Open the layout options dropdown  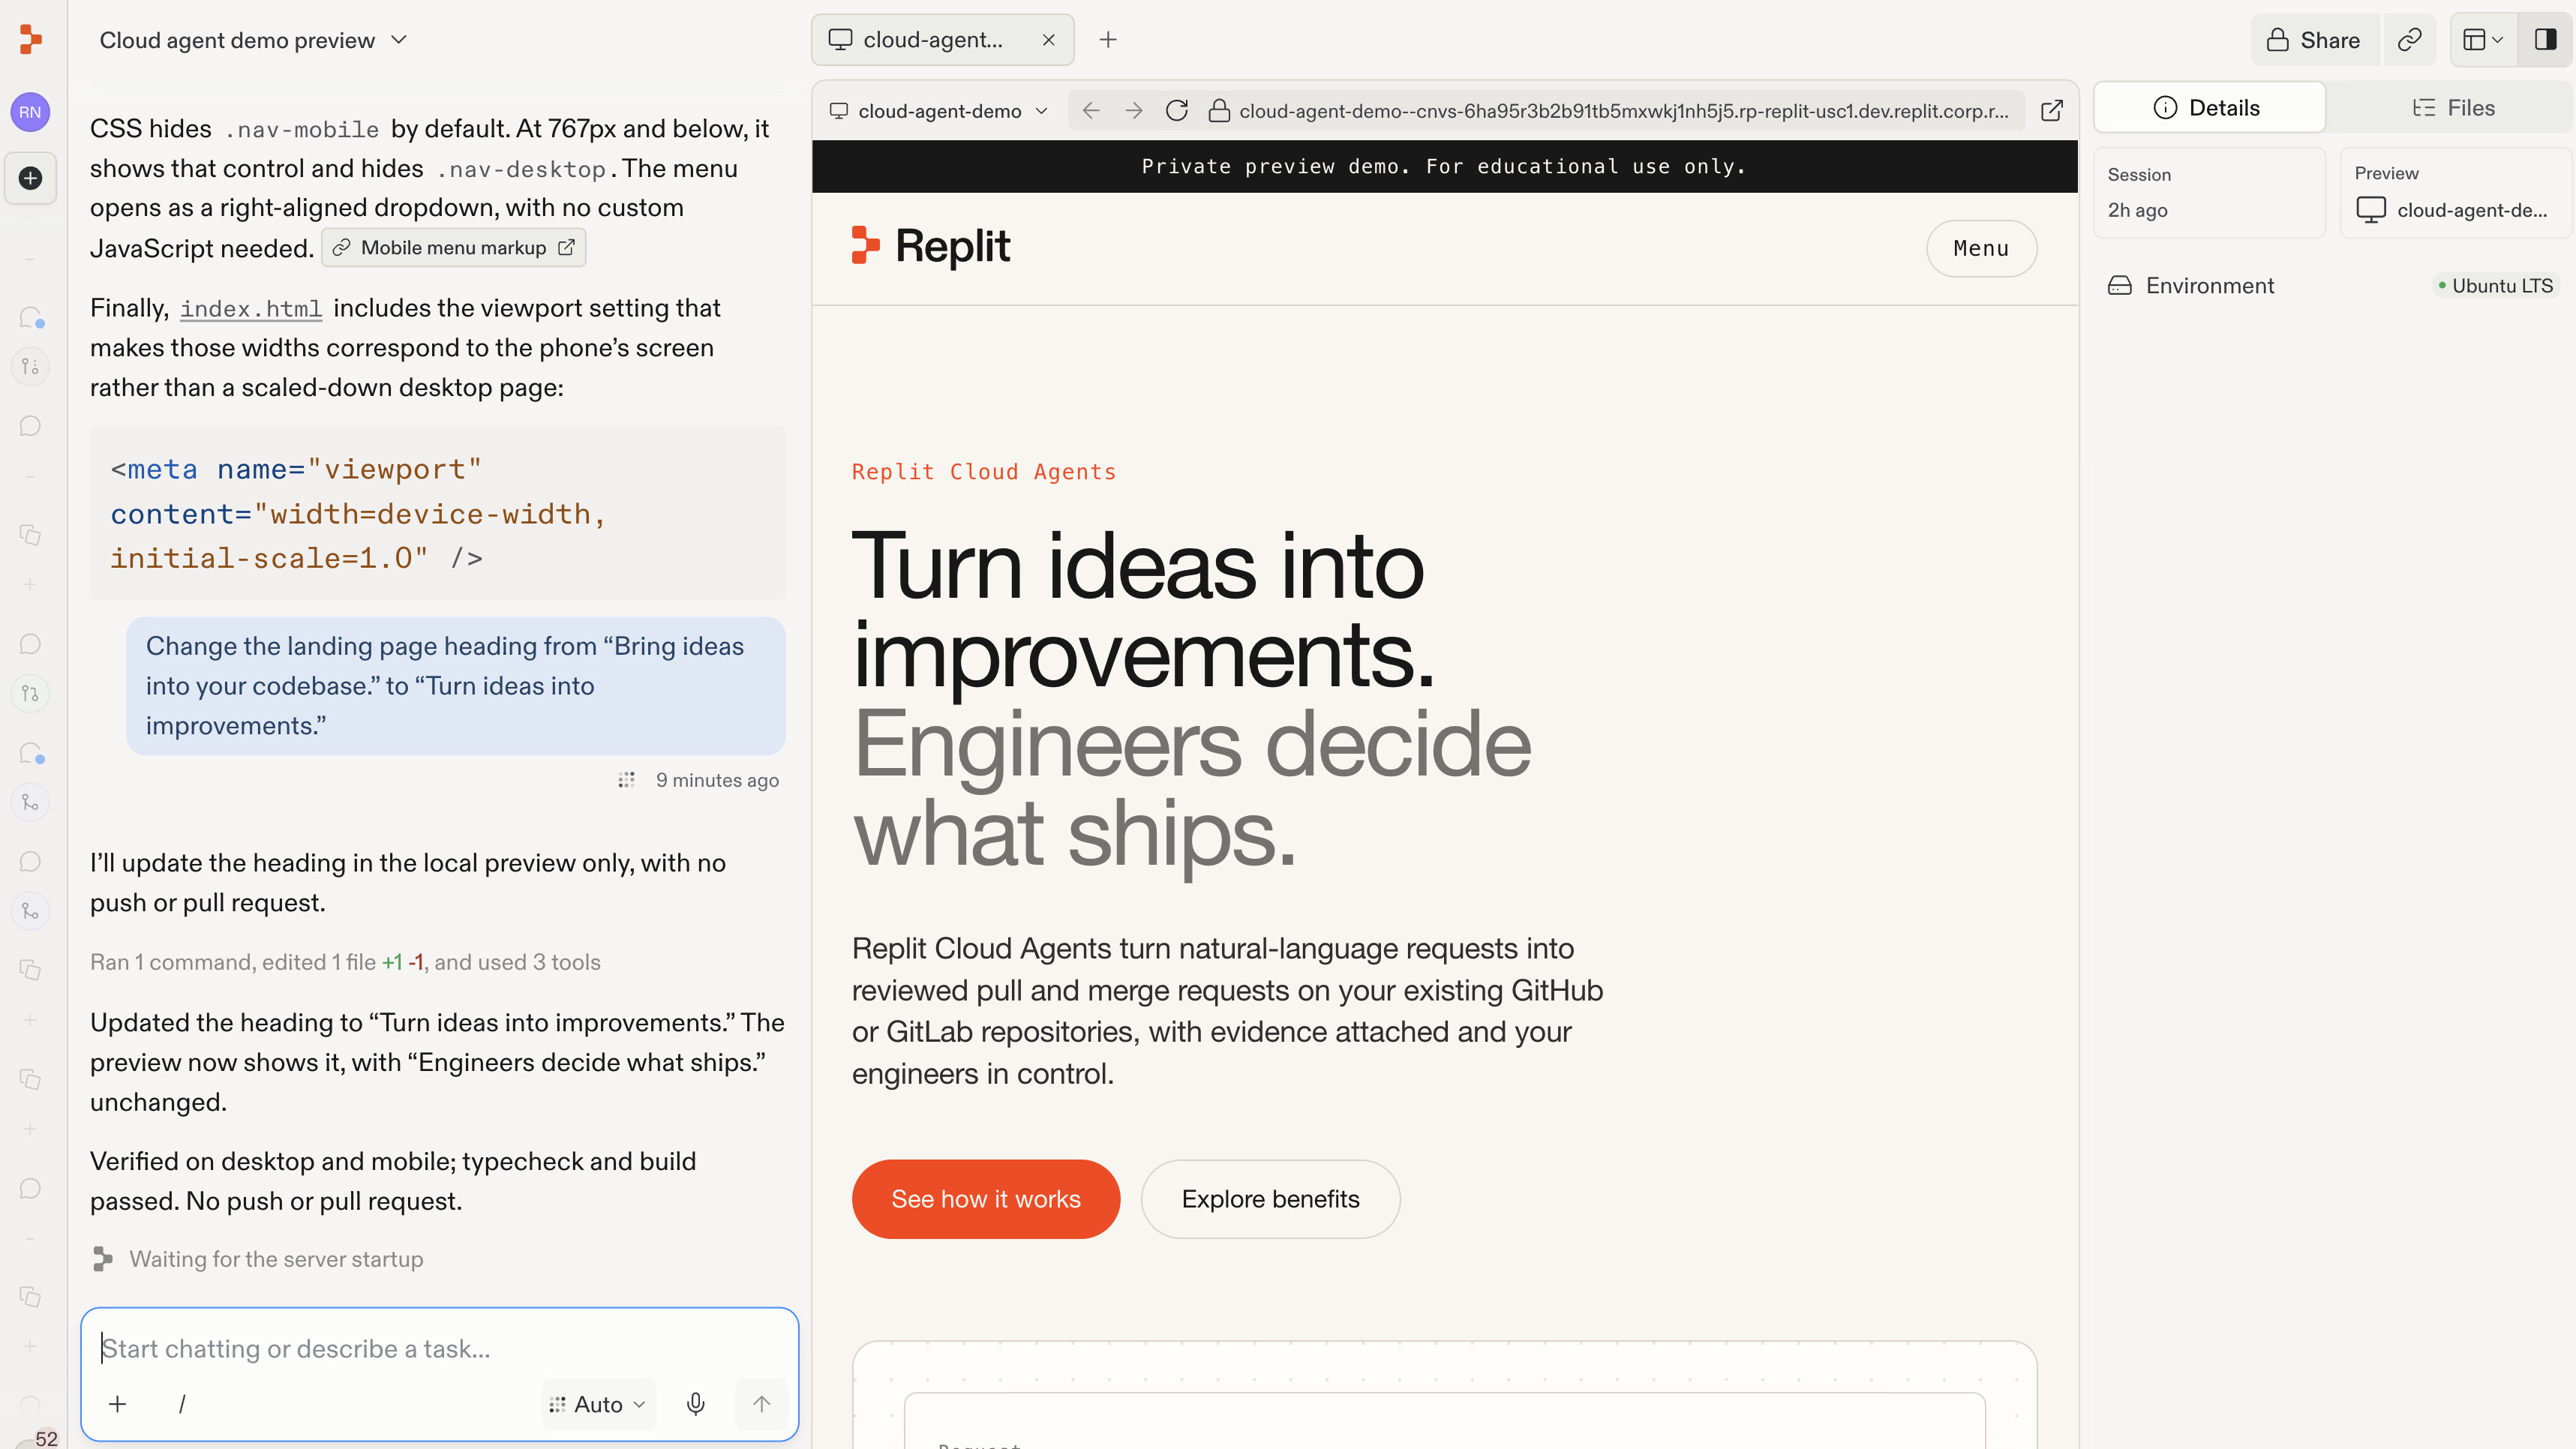click(2483, 40)
